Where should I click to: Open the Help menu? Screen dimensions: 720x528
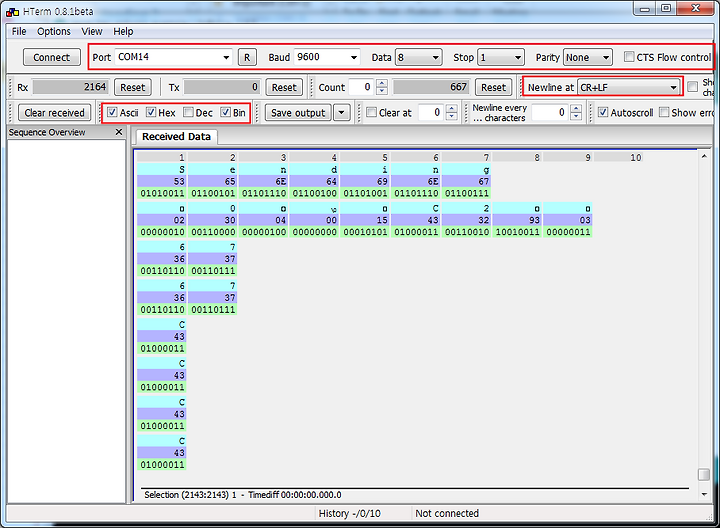click(x=123, y=31)
